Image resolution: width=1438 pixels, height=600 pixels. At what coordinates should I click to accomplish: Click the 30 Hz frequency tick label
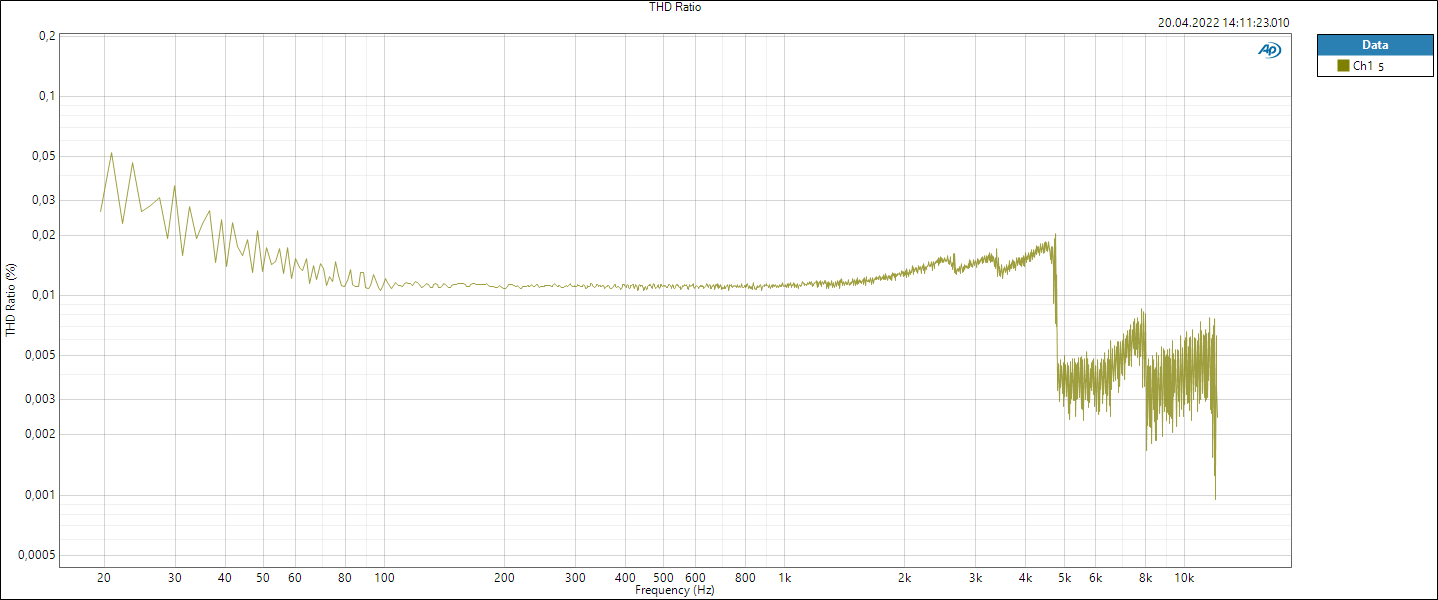pyautogui.click(x=175, y=578)
